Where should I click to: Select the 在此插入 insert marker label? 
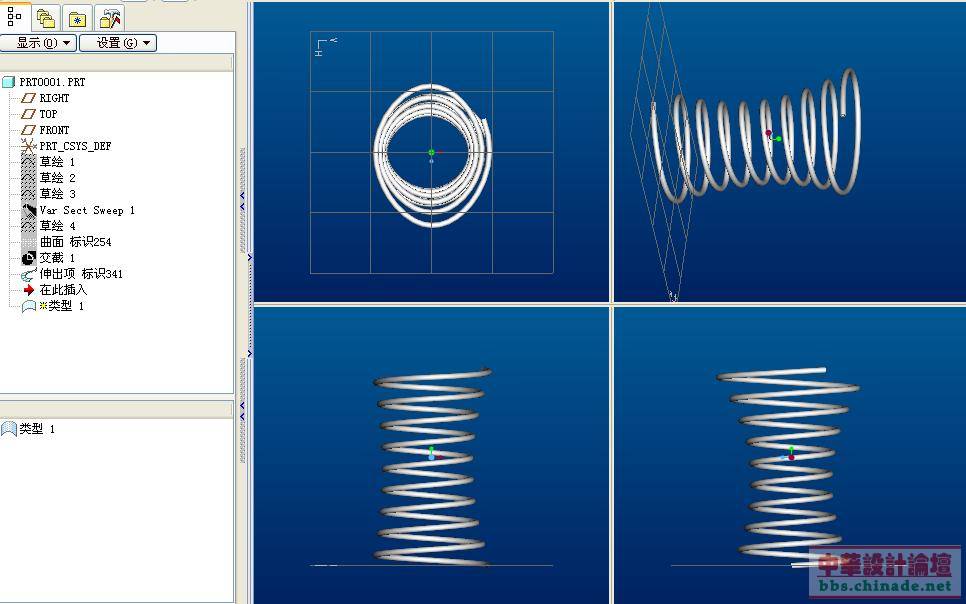pos(63,290)
